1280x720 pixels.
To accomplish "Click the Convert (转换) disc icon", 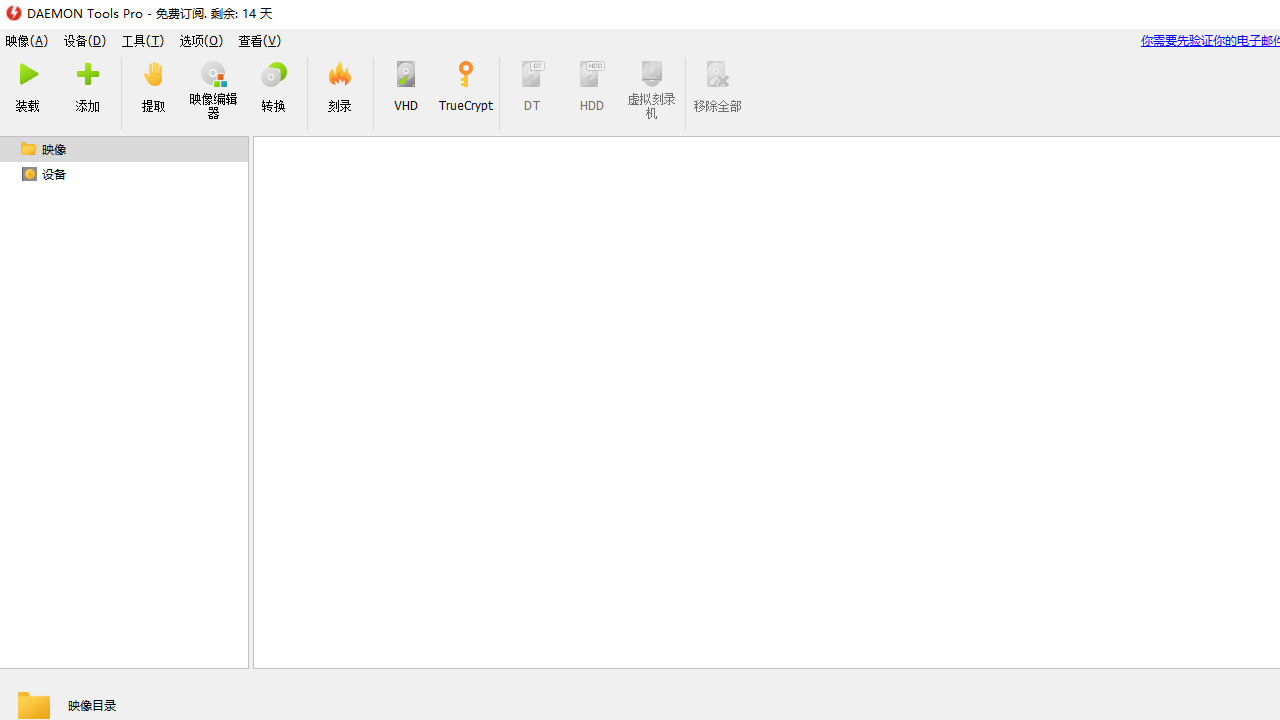I will click(273, 76).
